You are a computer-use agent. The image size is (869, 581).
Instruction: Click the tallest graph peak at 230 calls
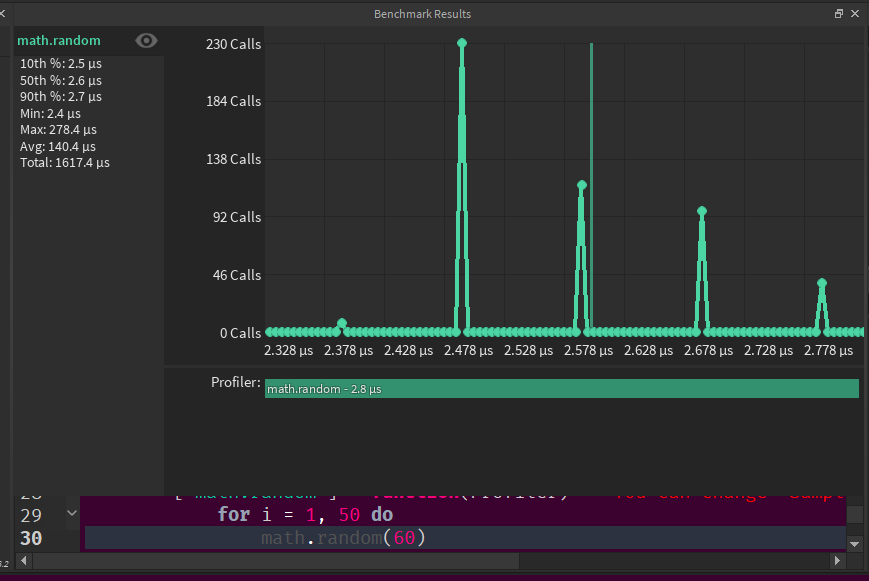[462, 43]
